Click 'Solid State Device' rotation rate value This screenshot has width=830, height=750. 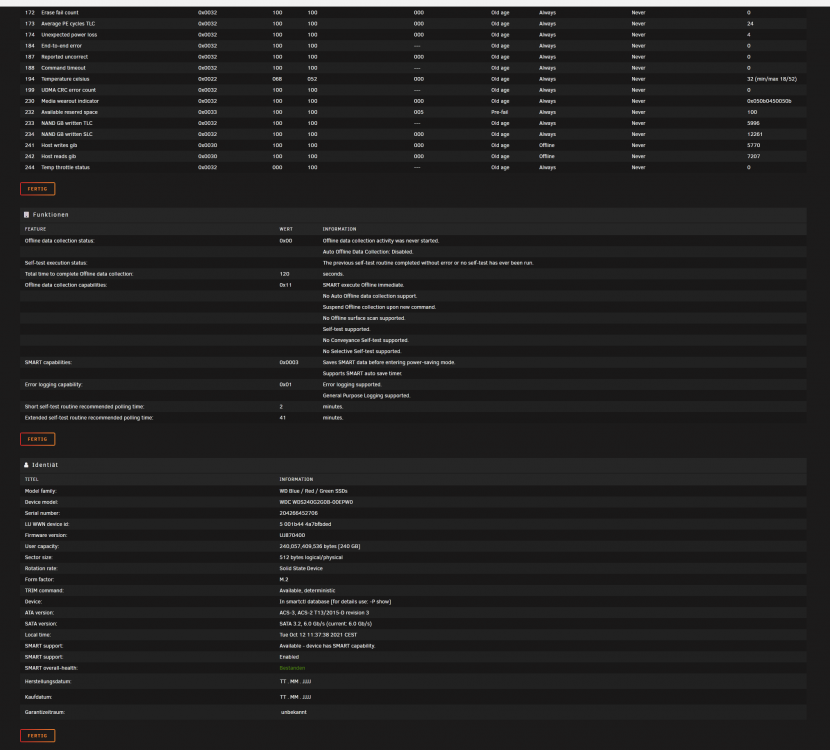pyautogui.click(x=301, y=569)
